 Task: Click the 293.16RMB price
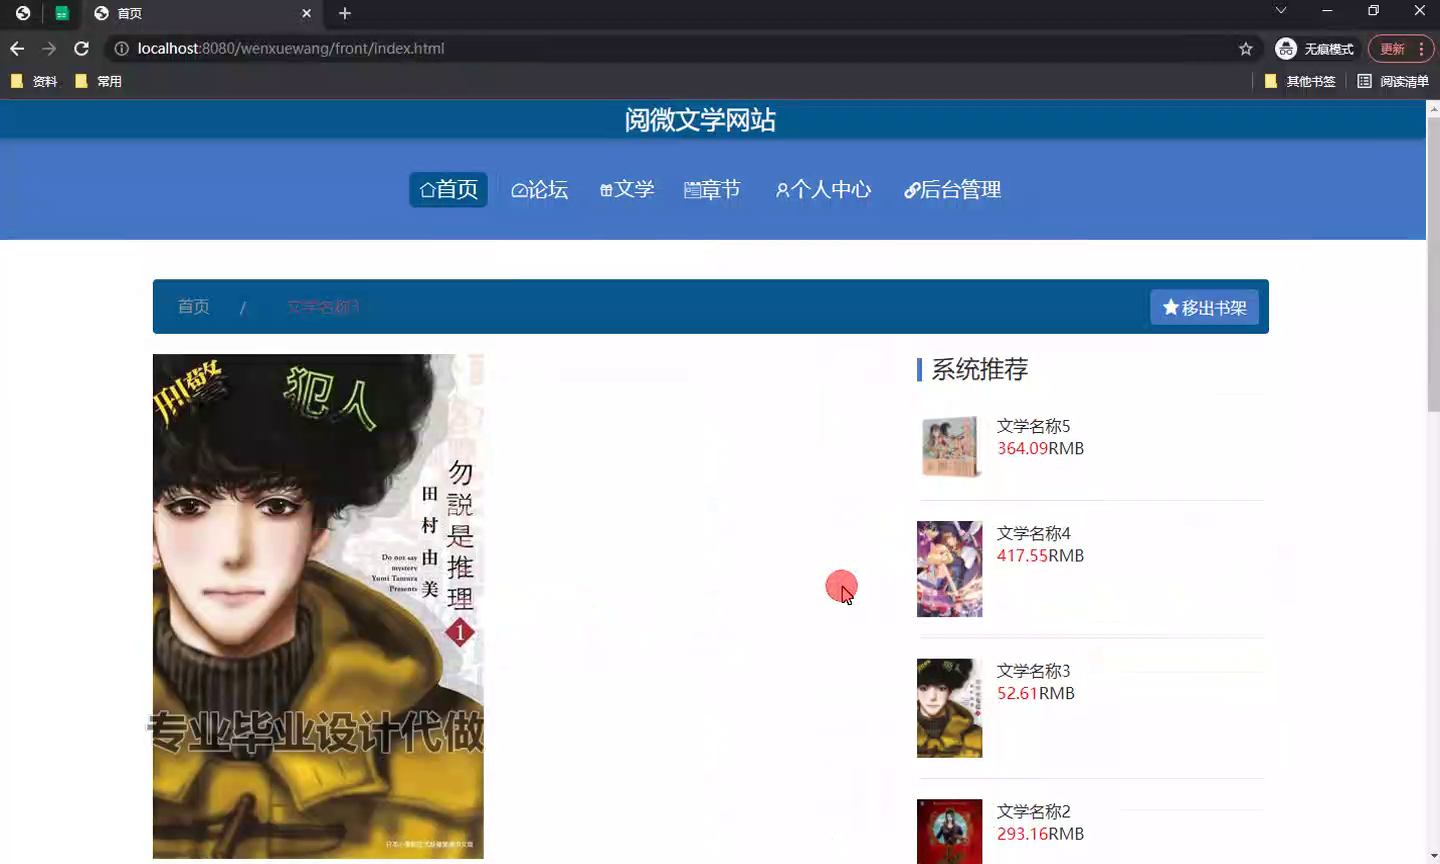point(1040,833)
